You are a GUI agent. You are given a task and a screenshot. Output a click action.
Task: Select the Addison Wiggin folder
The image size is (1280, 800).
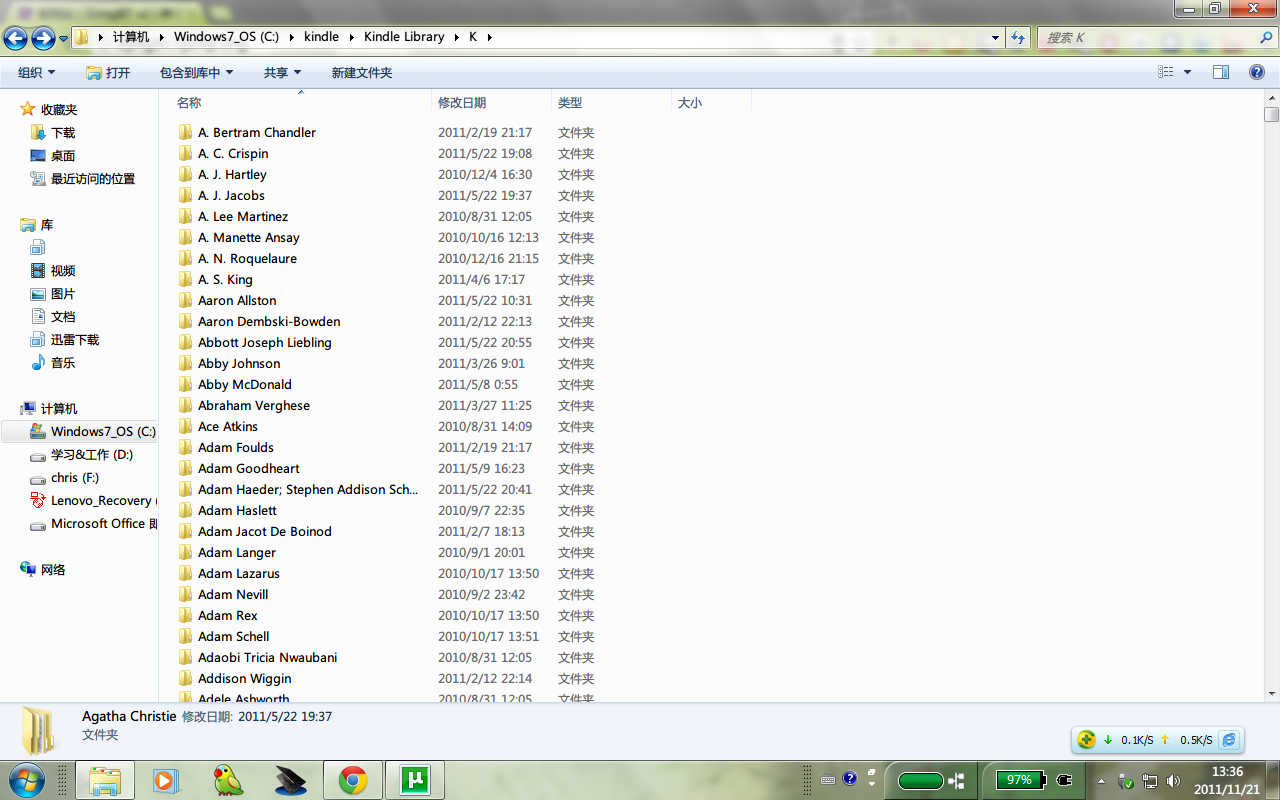point(245,678)
